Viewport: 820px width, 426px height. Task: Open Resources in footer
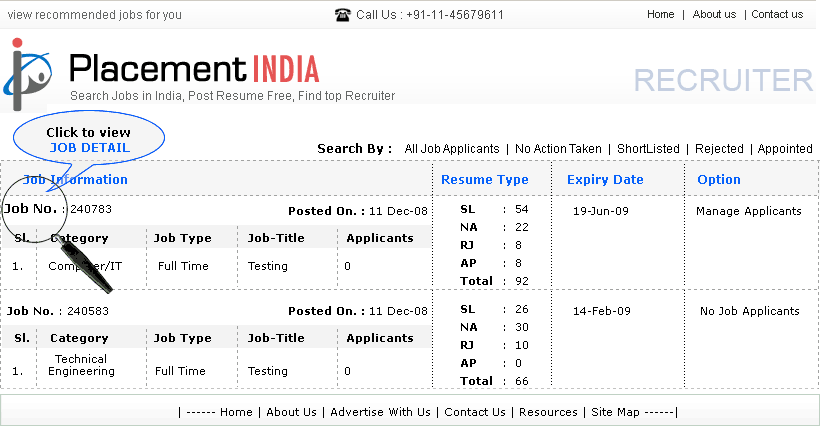click(x=548, y=412)
